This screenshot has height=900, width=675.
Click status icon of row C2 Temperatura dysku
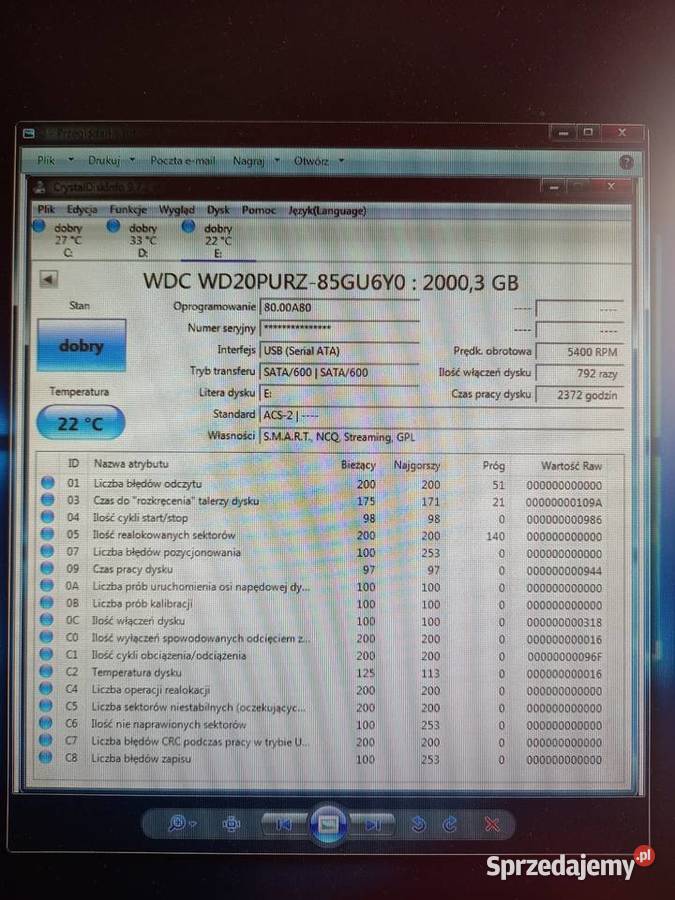47,671
